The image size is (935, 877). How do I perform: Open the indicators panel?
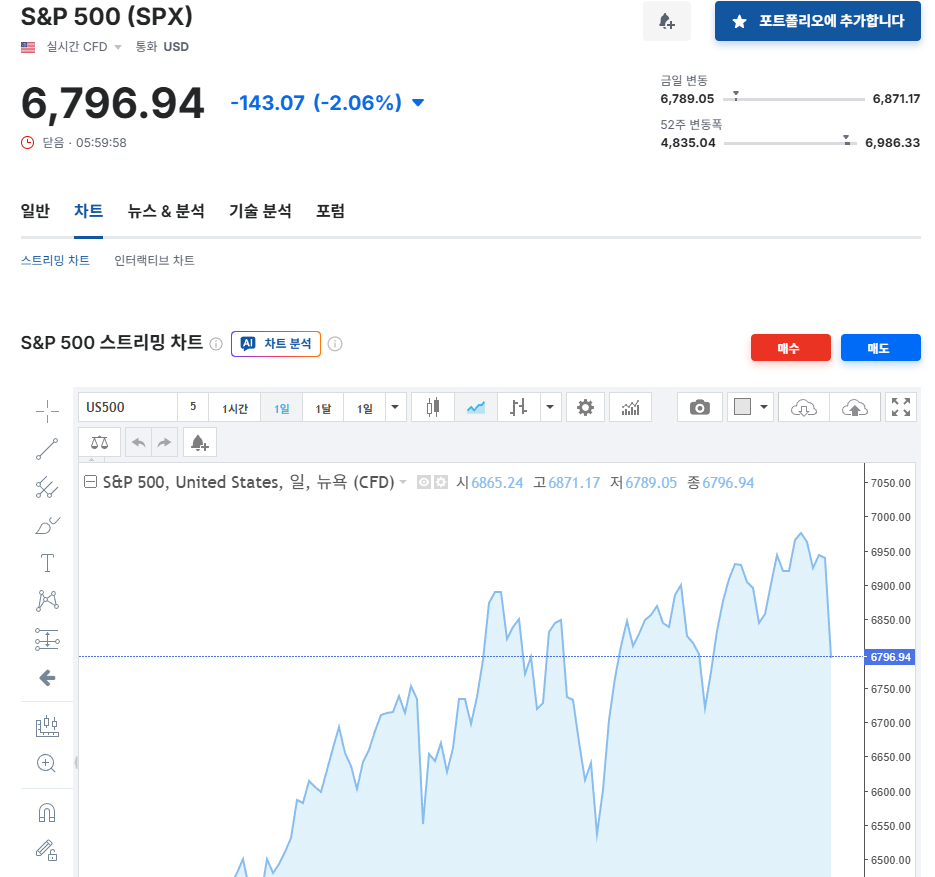(630, 408)
